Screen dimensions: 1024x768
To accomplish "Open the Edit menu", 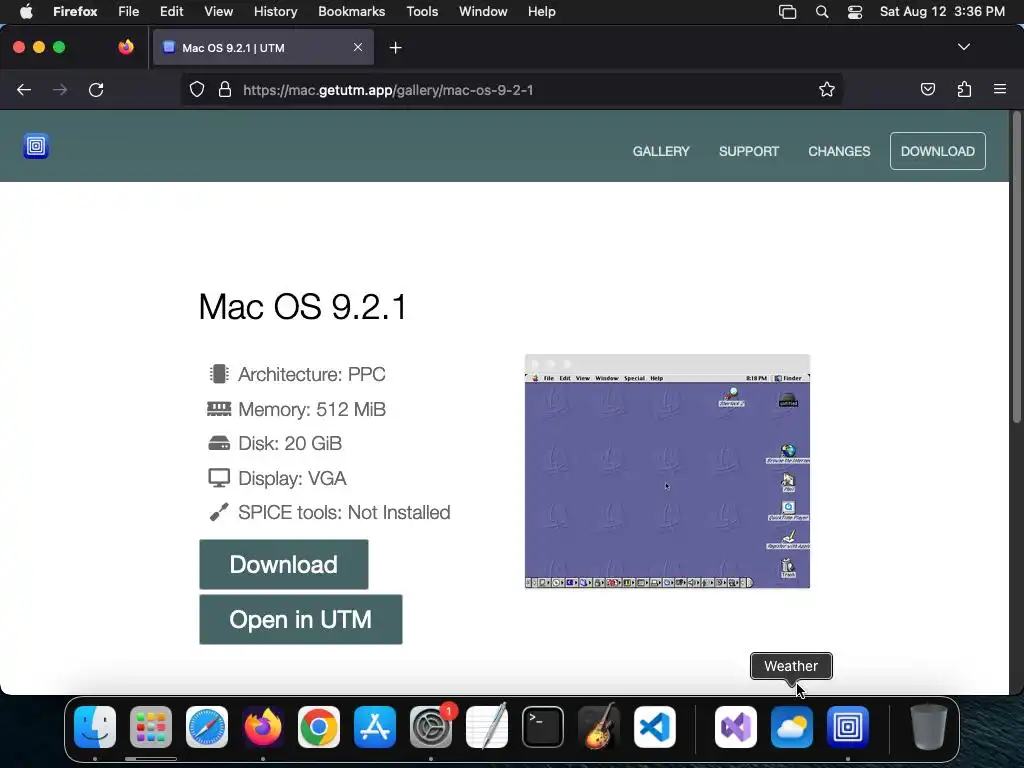I will pos(172,12).
